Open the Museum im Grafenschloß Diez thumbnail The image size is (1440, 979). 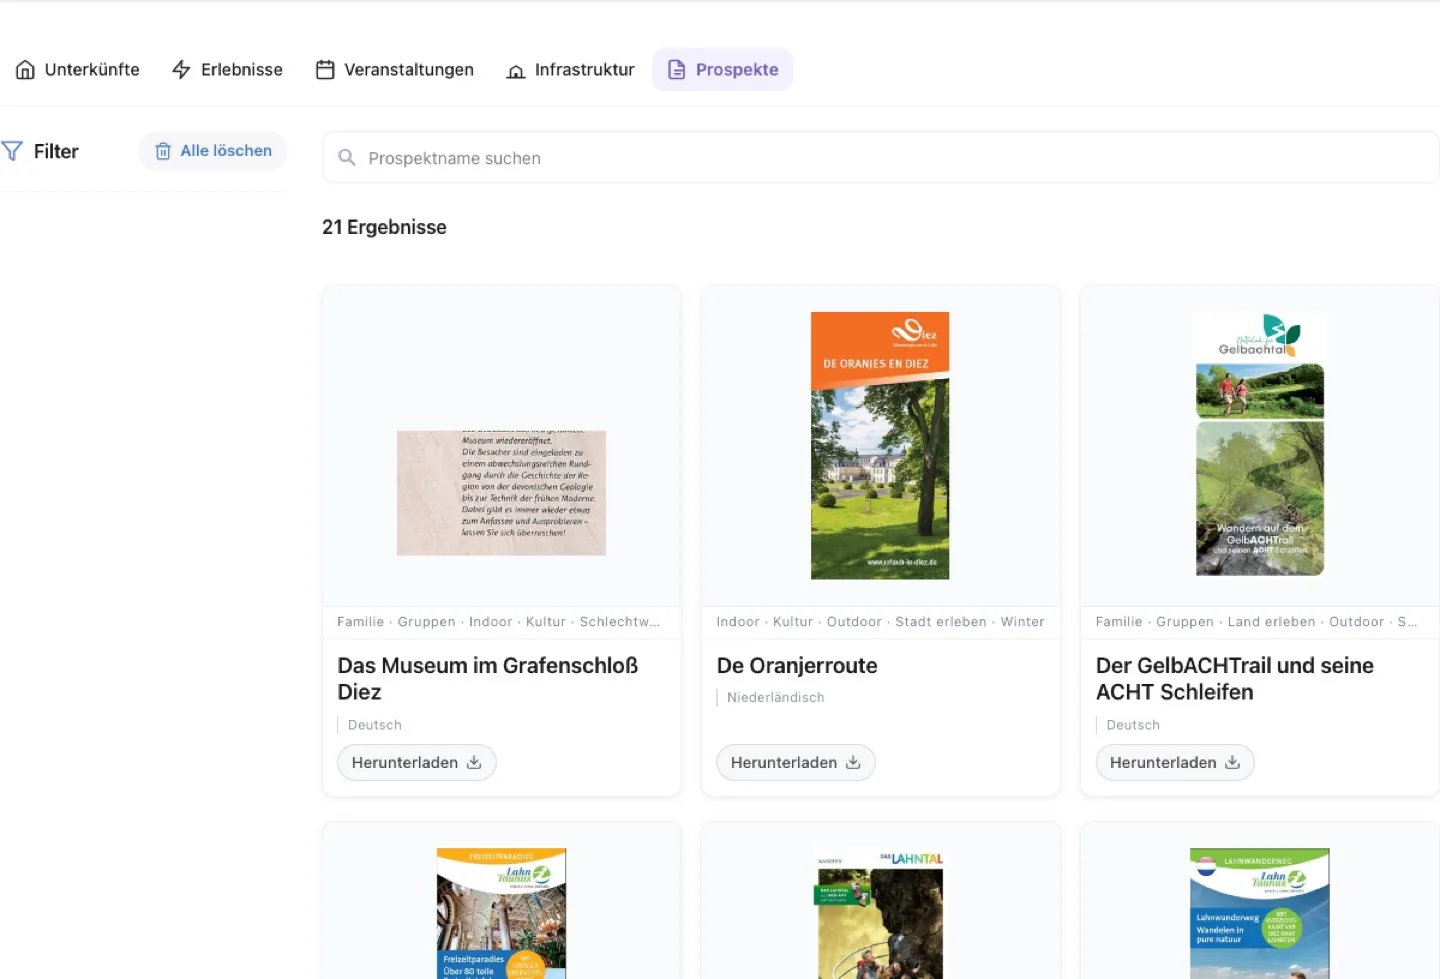coord(501,493)
